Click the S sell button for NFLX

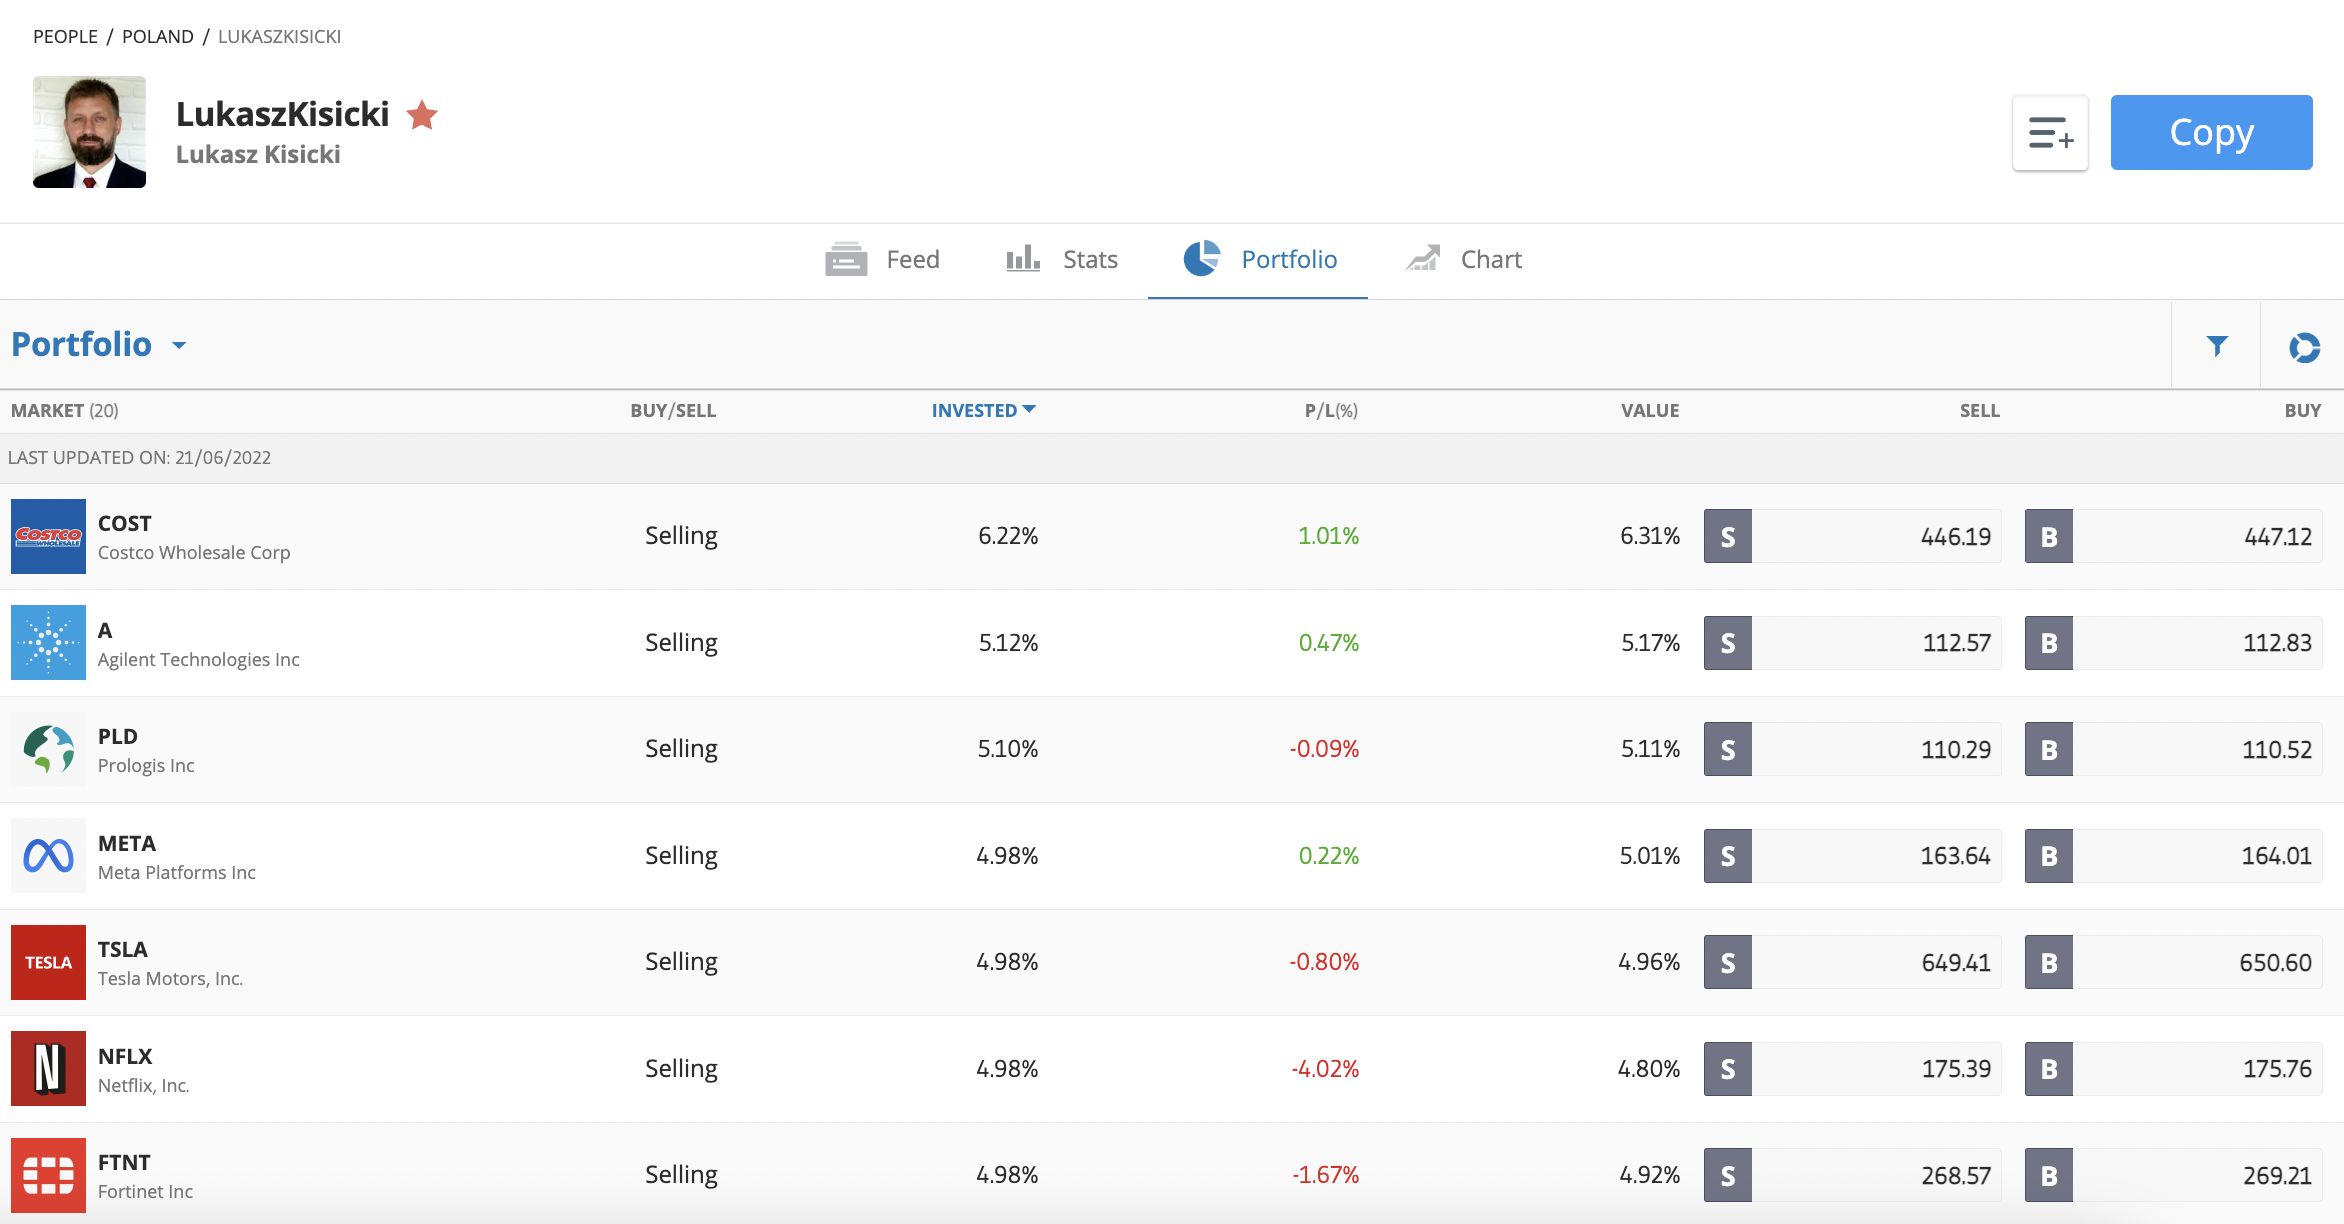(x=1727, y=1069)
